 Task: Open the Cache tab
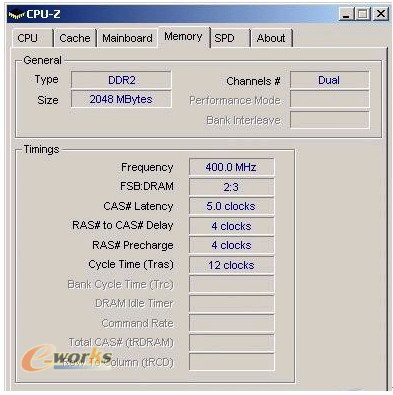[x=75, y=38]
